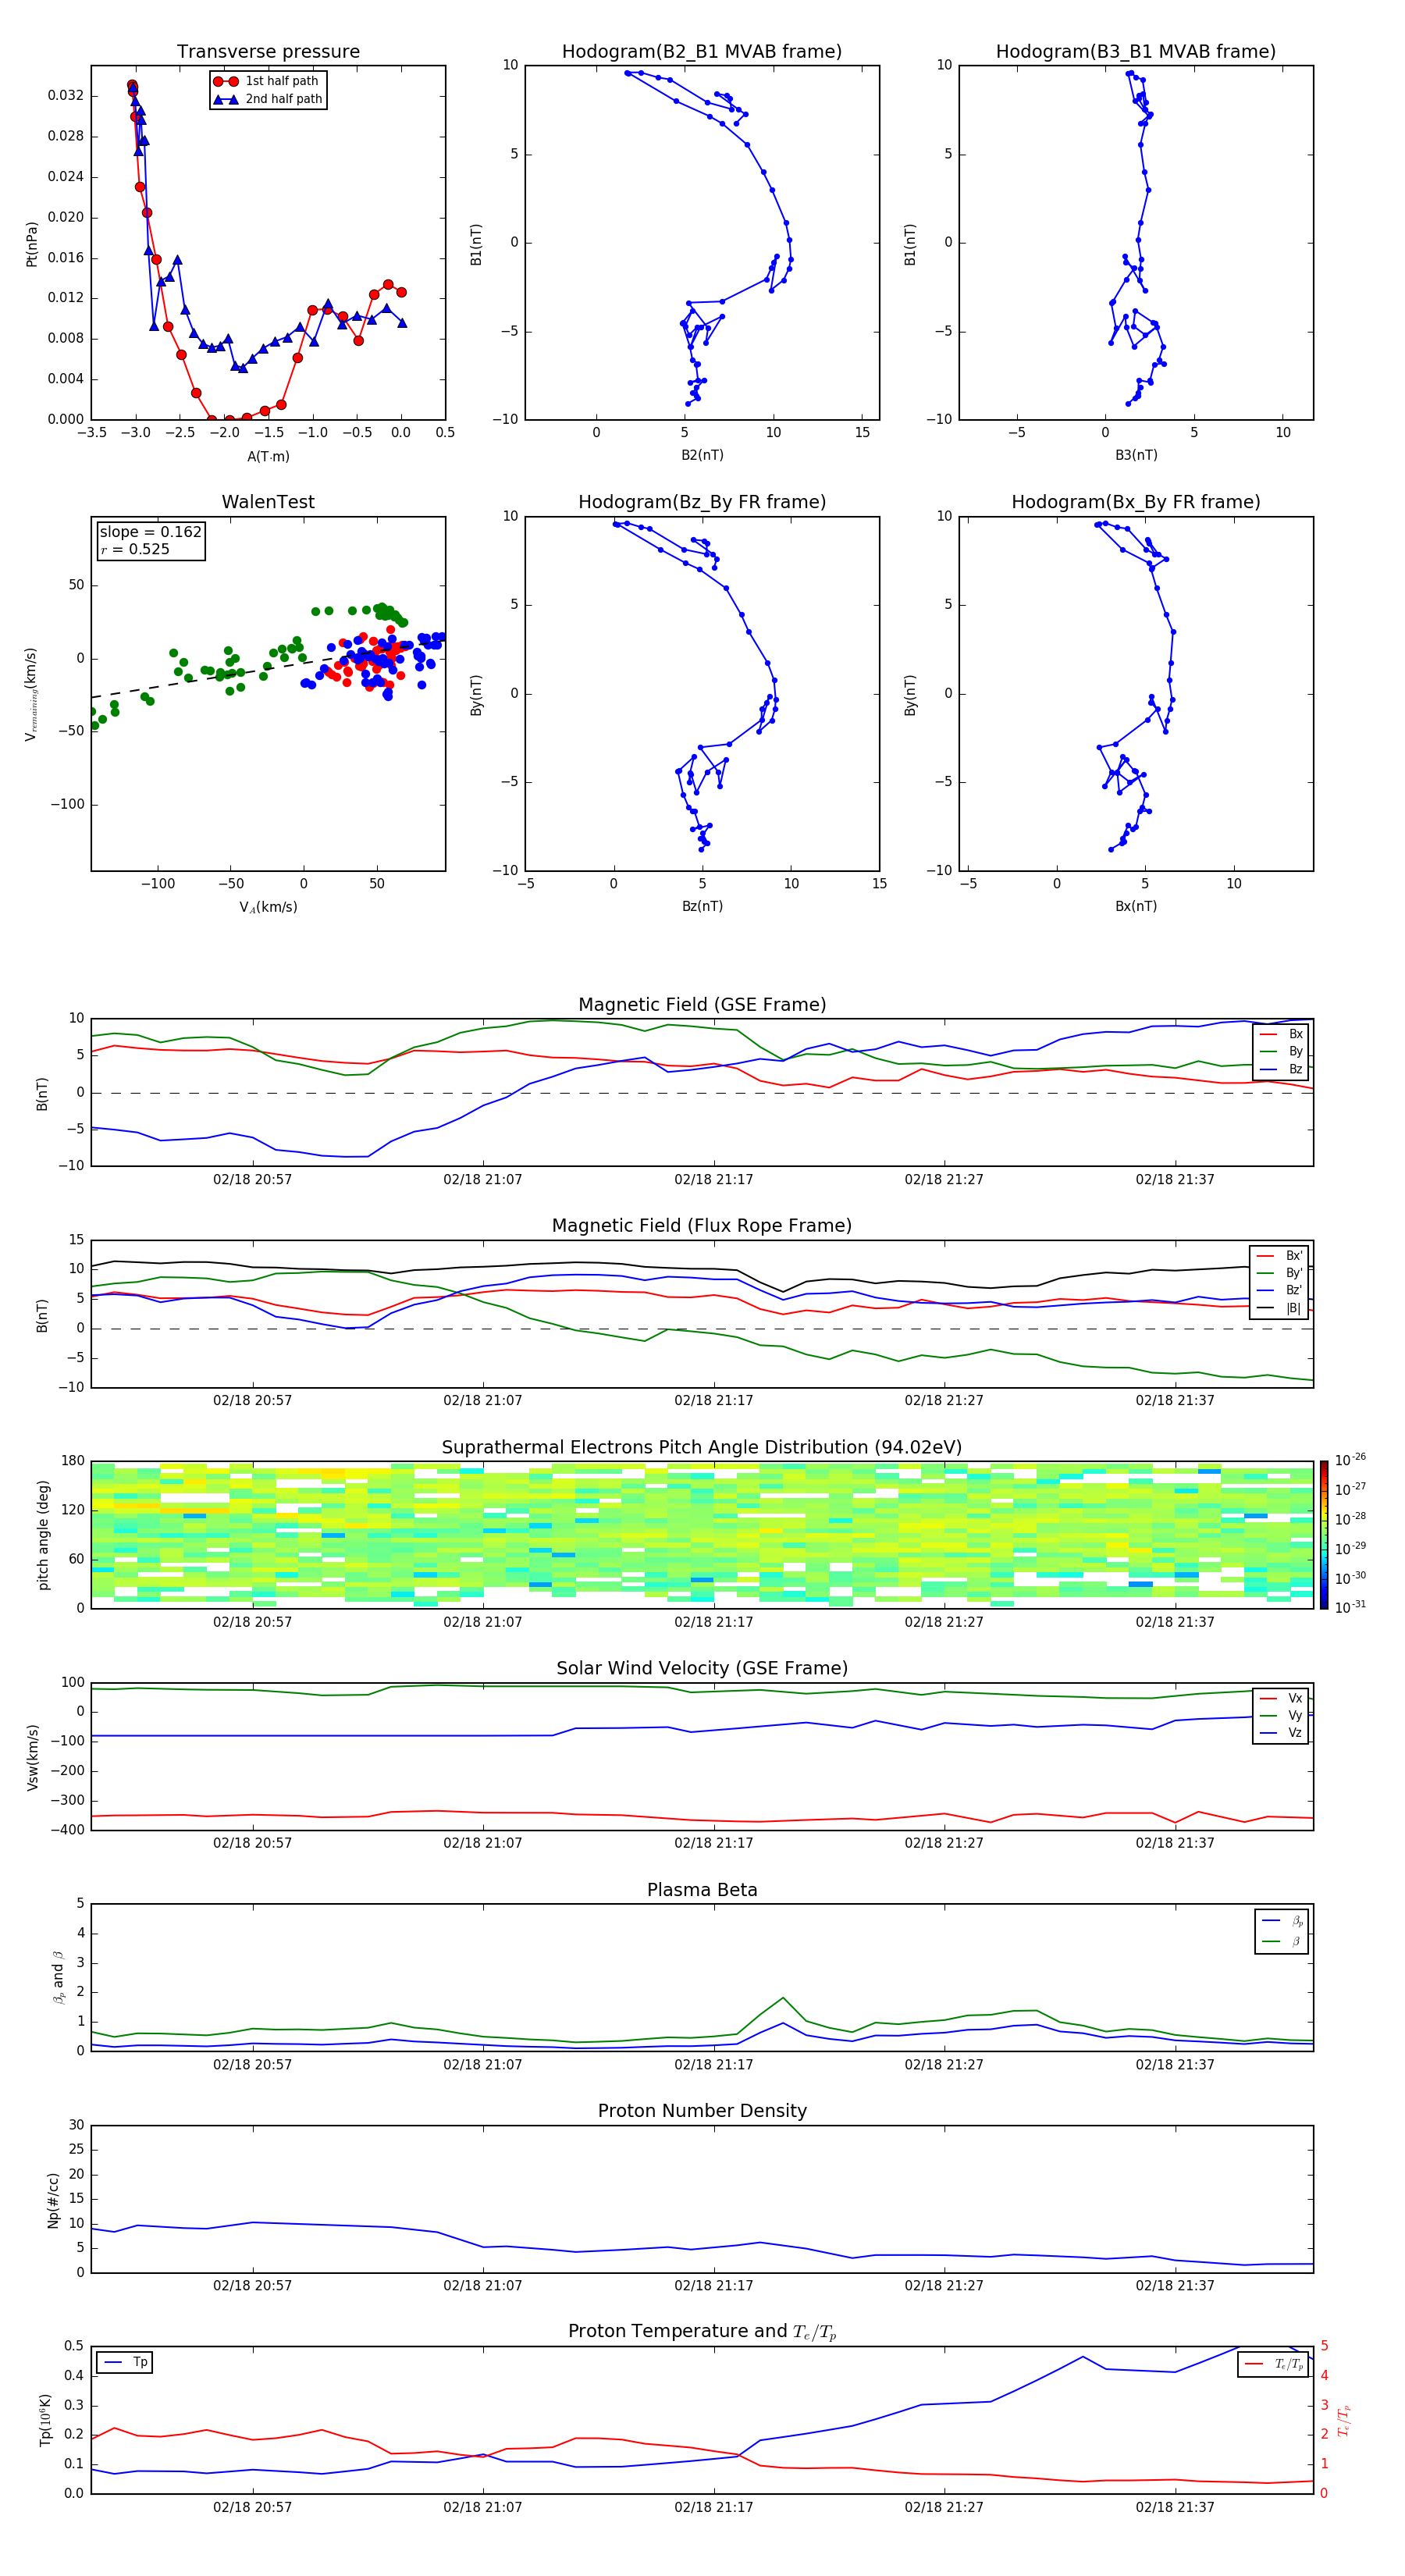This screenshot has width=1405, height=2576.
Task: Click the 'Transverse pressure' plot title
Action: 268,51
